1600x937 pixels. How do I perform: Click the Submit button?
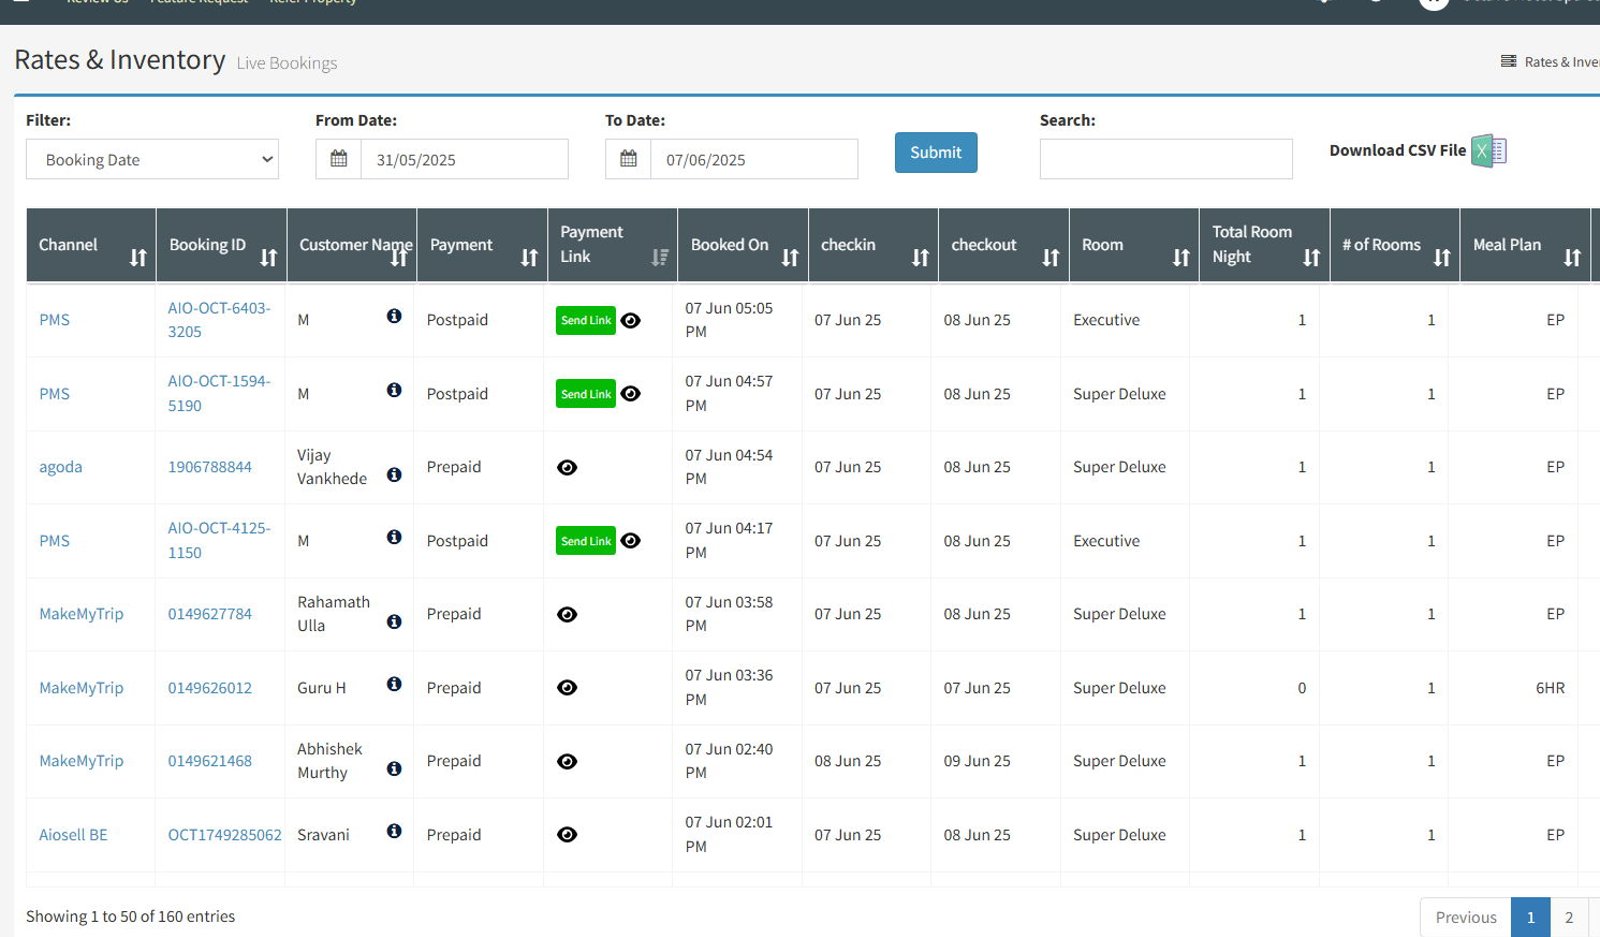[936, 152]
